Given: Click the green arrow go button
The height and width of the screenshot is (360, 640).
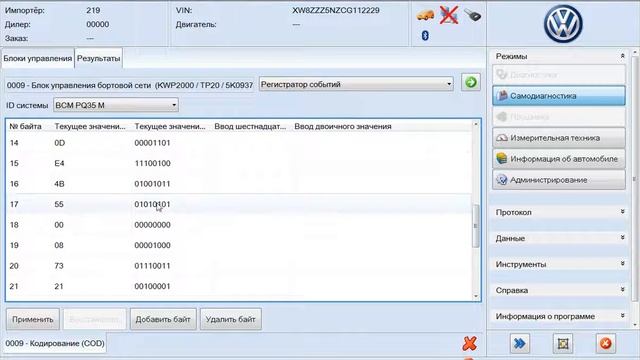Looking at the screenshot, I should tap(470, 82).
